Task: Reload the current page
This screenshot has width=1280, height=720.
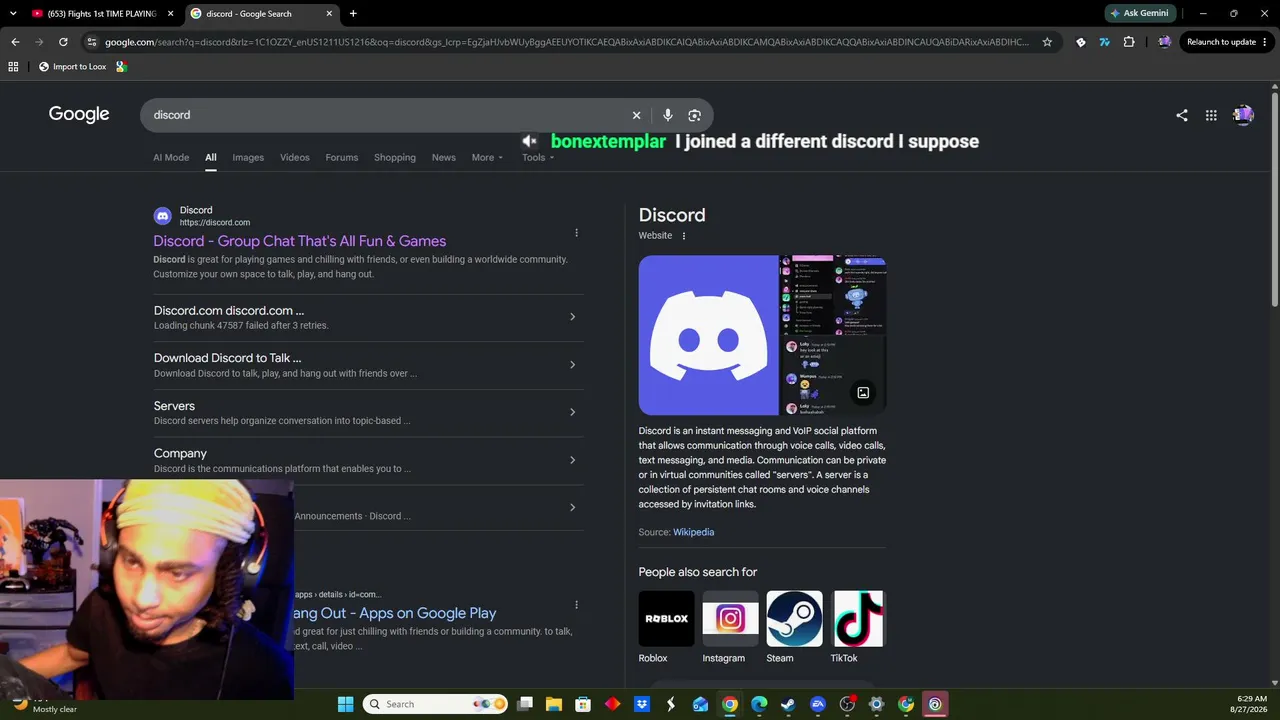Action: click(x=63, y=42)
